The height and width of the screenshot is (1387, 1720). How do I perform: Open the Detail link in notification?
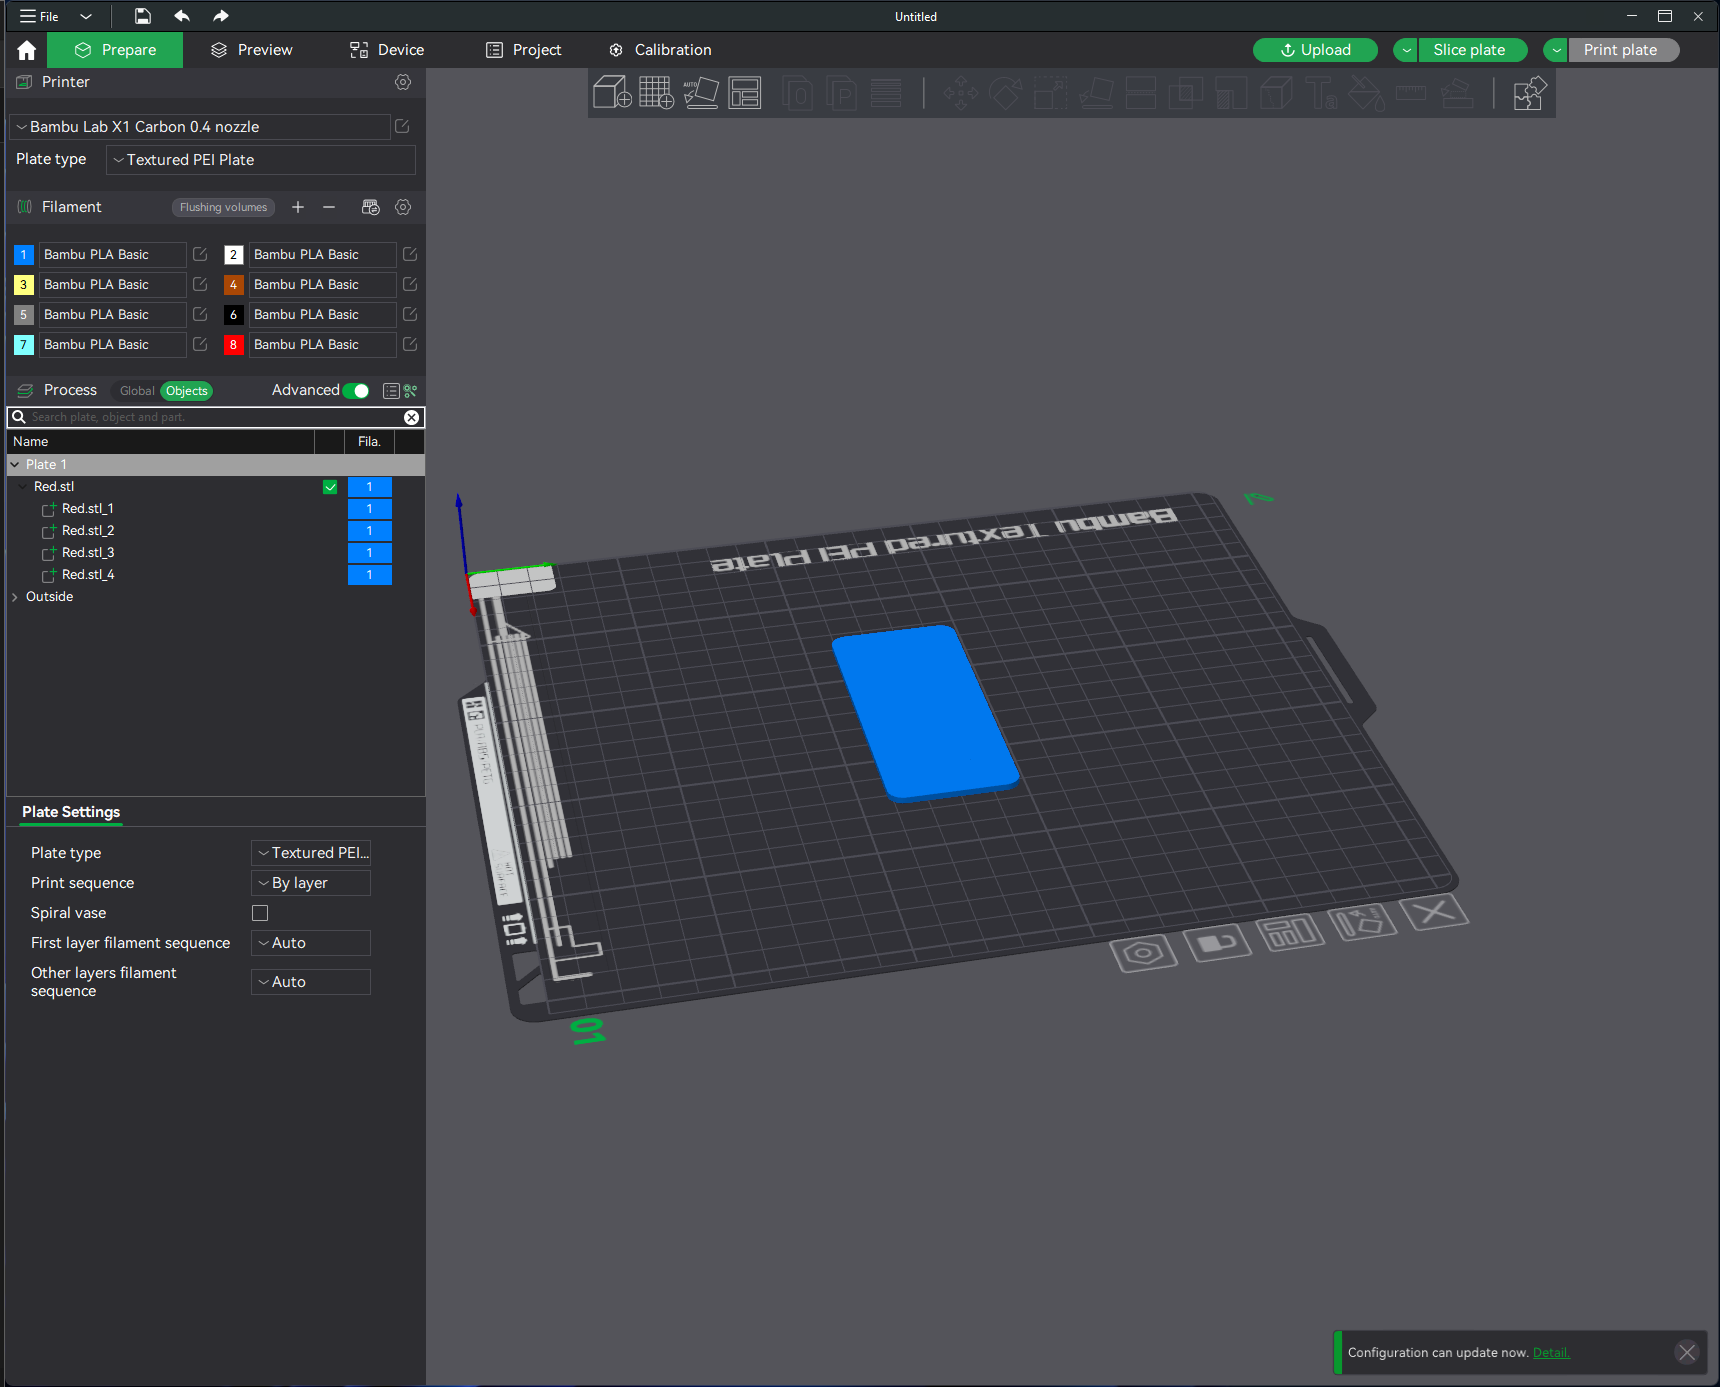point(1551,1353)
